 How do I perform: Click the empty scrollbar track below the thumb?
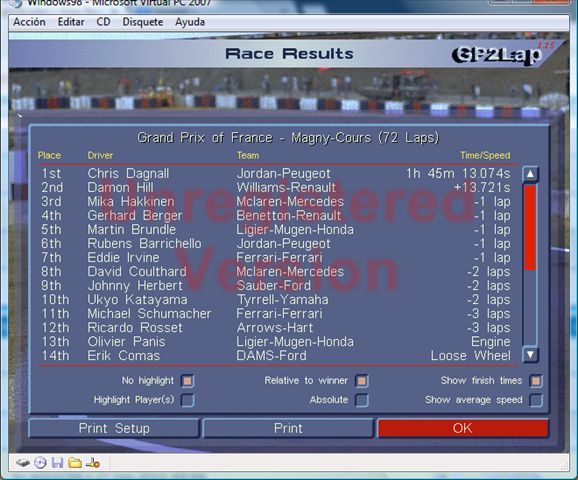click(530, 308)
